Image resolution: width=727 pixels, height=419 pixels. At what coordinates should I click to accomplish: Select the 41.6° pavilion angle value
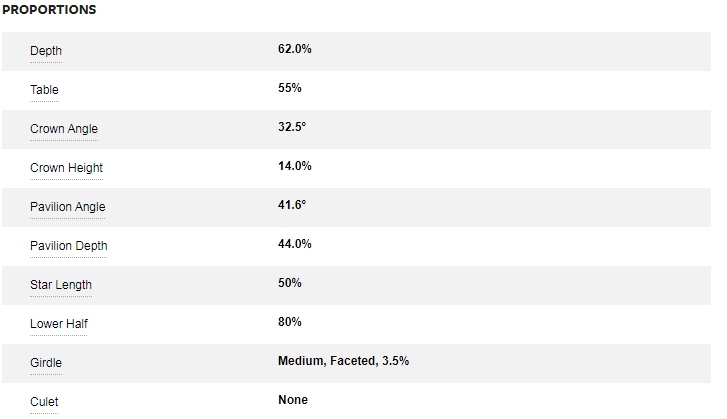coord(292,205)
